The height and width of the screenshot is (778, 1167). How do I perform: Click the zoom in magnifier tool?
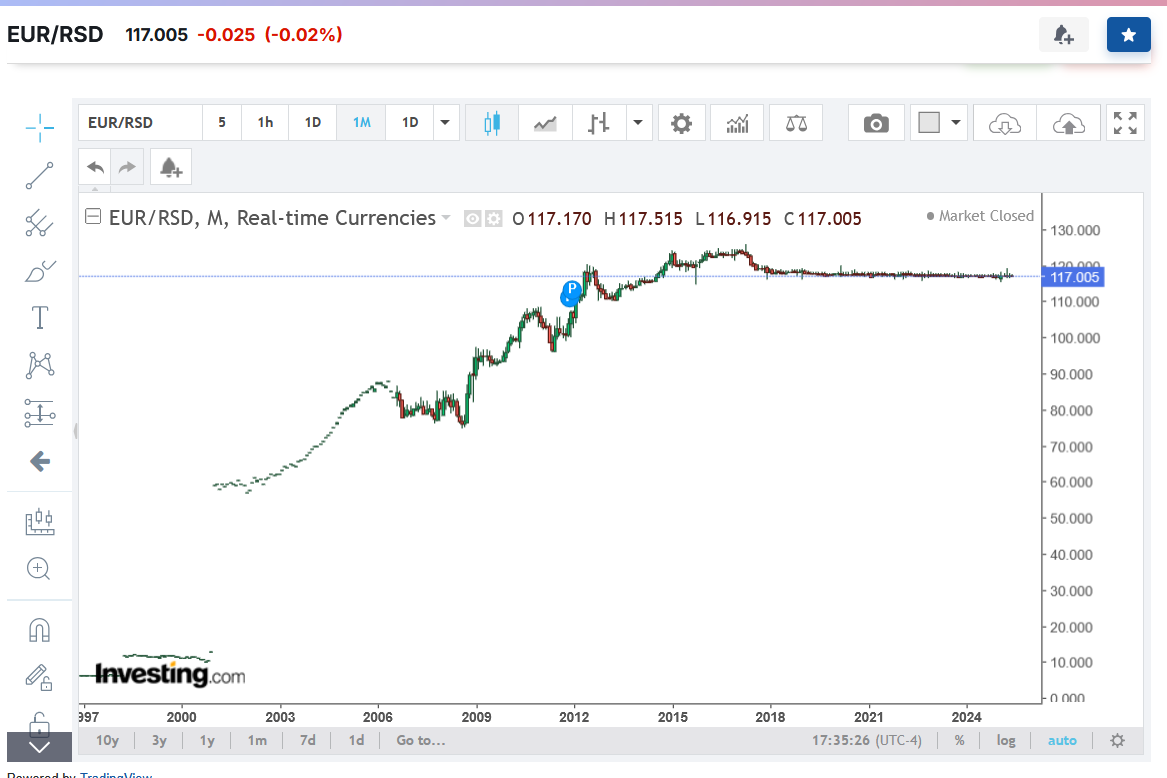coord(39,569)
